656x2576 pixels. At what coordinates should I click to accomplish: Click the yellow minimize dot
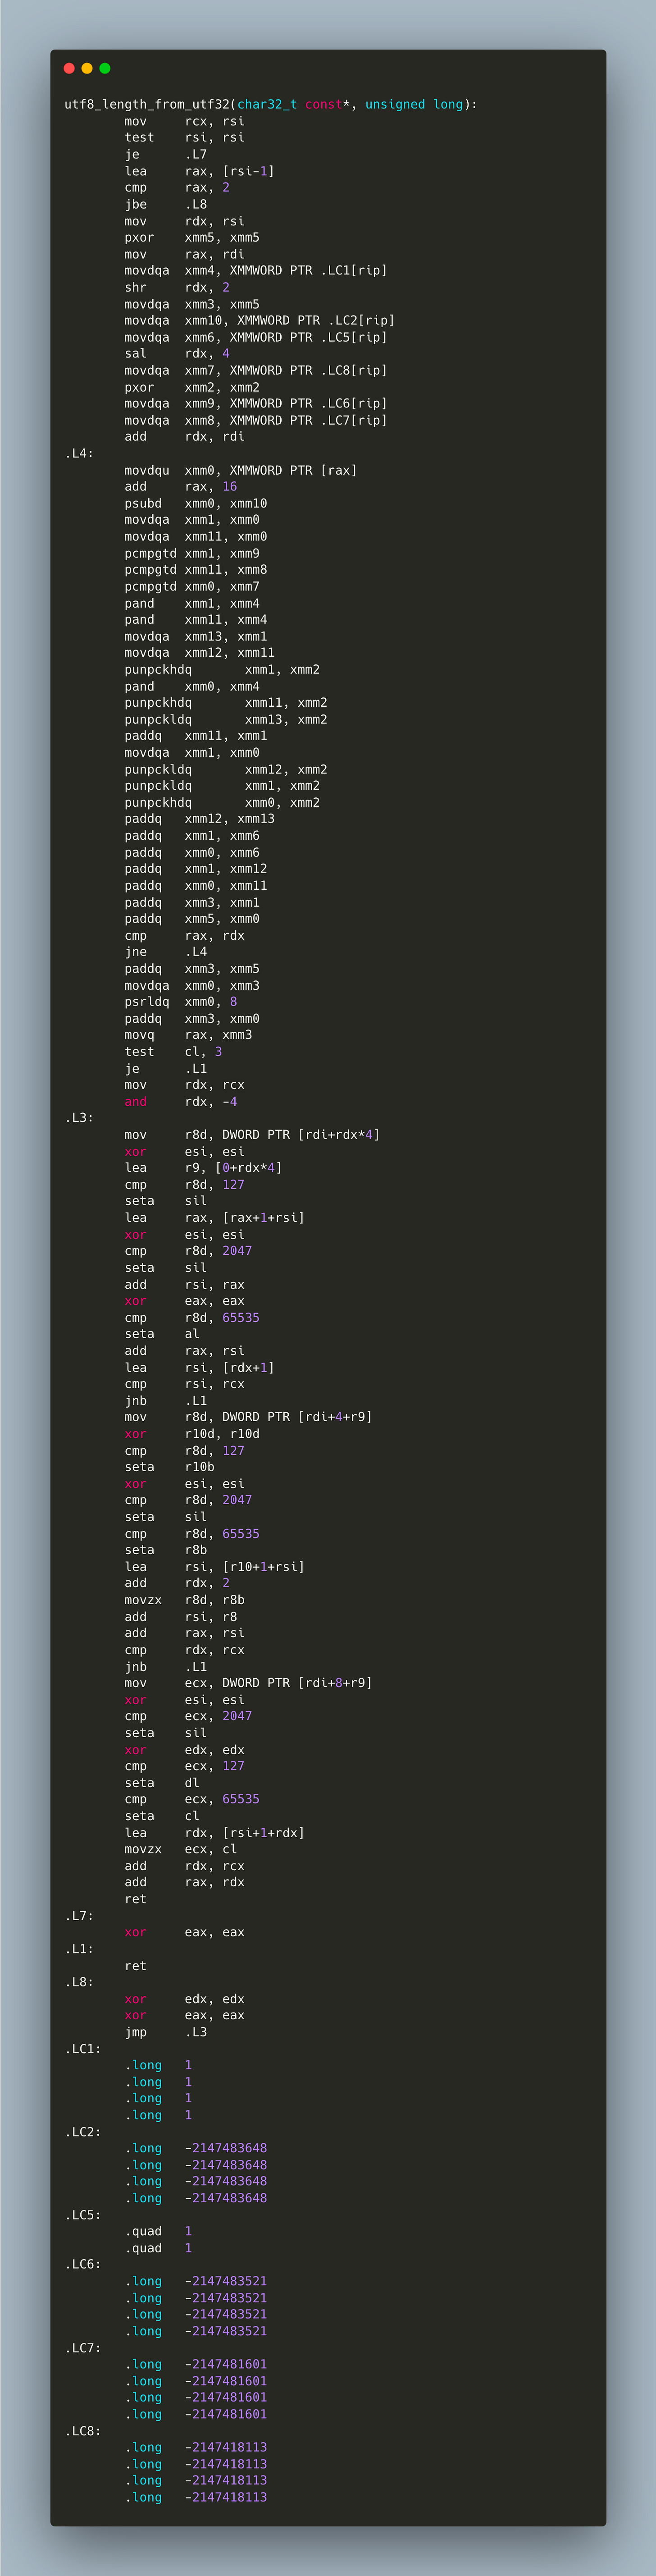tap(87, 68)
